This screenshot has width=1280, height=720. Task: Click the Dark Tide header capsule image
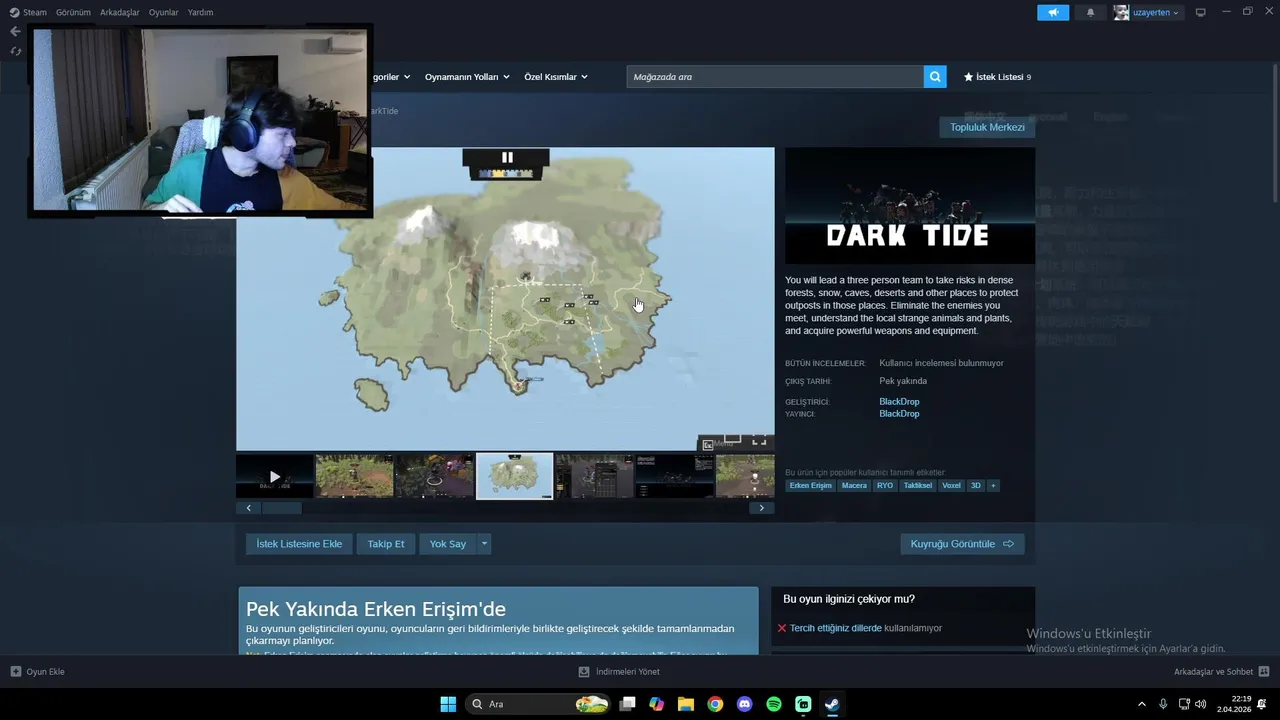910,206
